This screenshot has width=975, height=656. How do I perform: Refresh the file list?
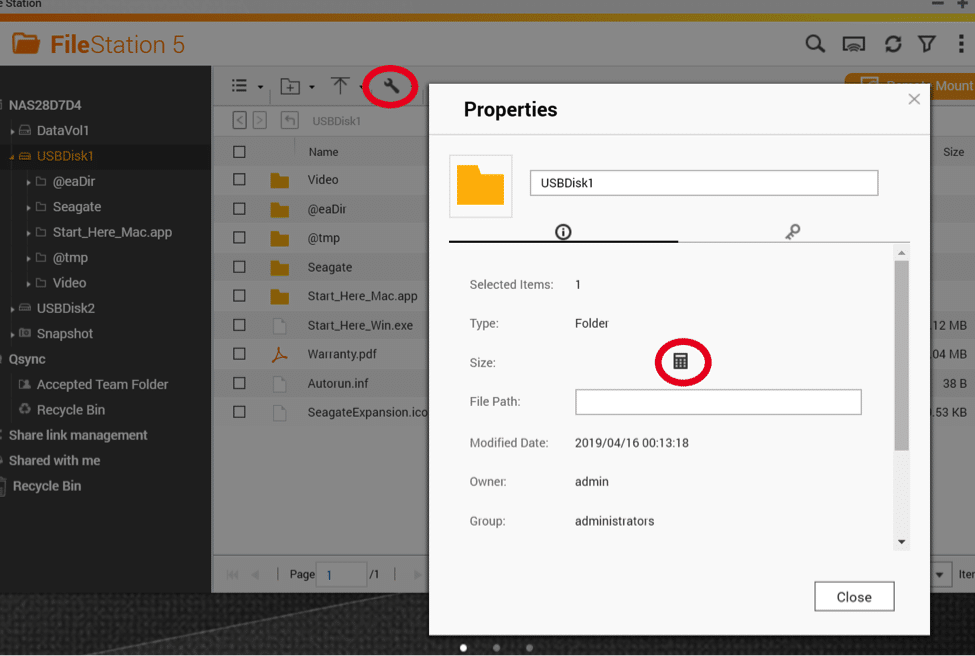pyautogui.click(x=893, y=44)
